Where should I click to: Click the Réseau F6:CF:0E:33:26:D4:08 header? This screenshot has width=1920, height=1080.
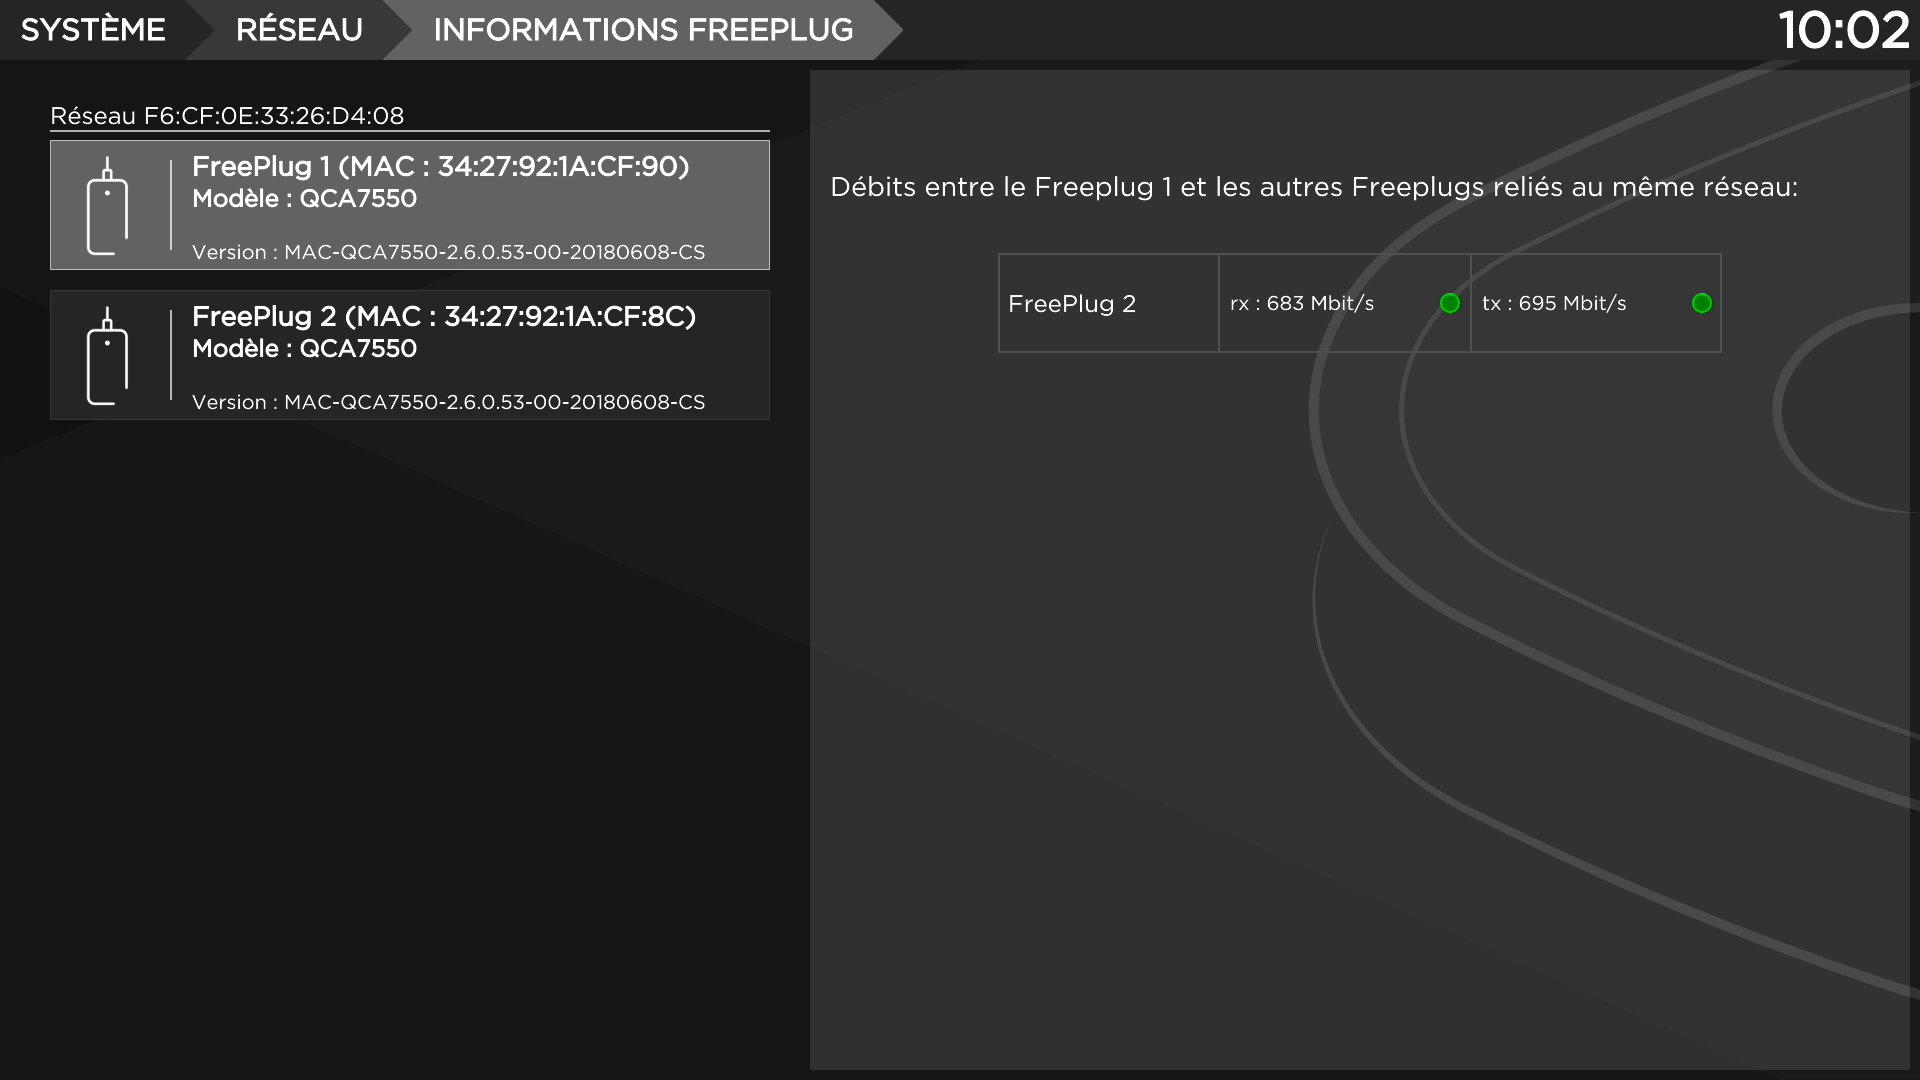click(x=227, y=116)
